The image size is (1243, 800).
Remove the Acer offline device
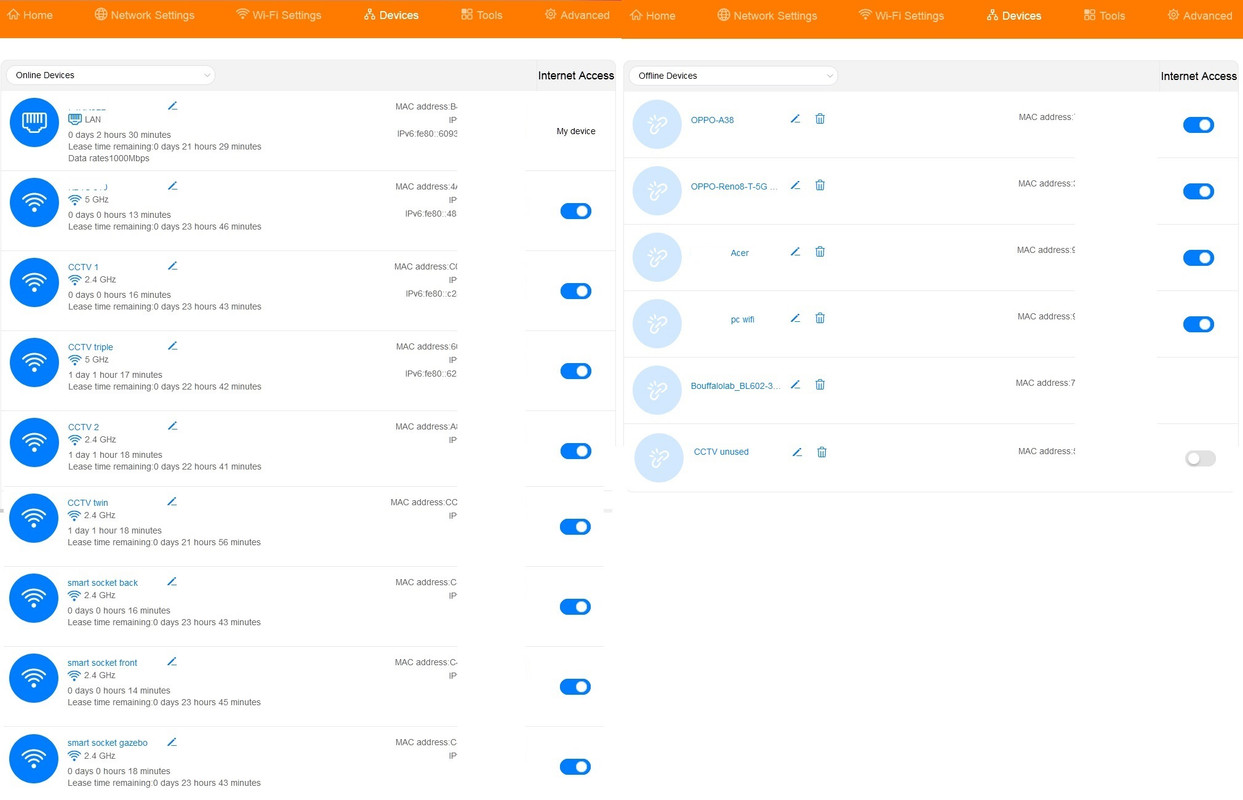[820, 252]
